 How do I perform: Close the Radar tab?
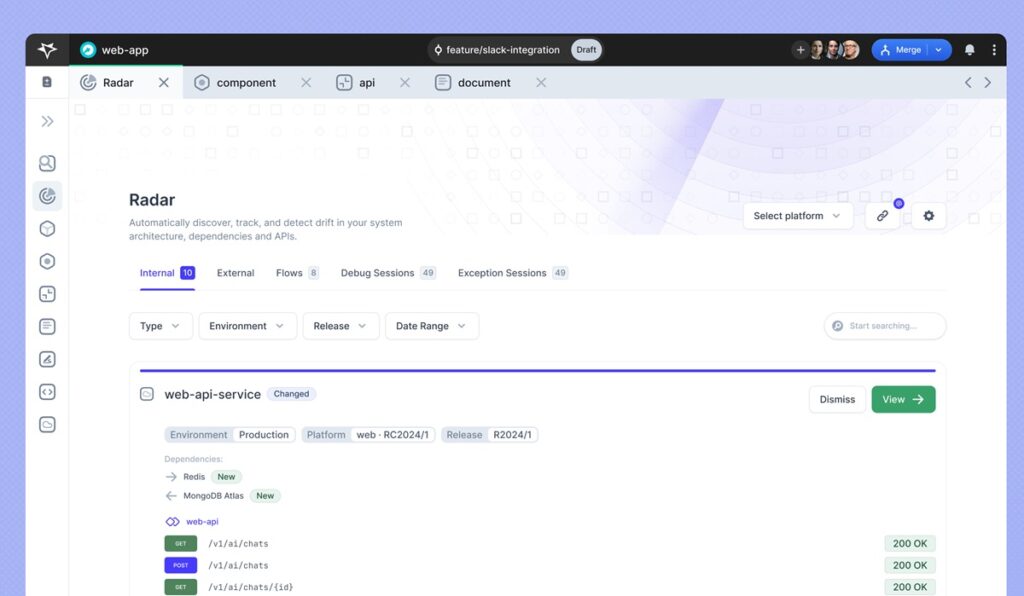click(x=163, y=82)
